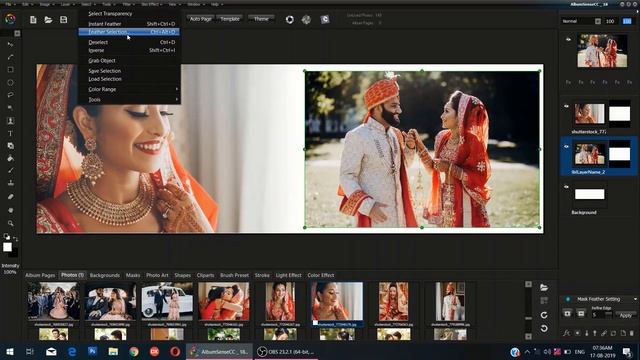This screenshot has height=360, width=640.
Task: Switch to OBS in the taskbar
Action: tap(286, 351)
